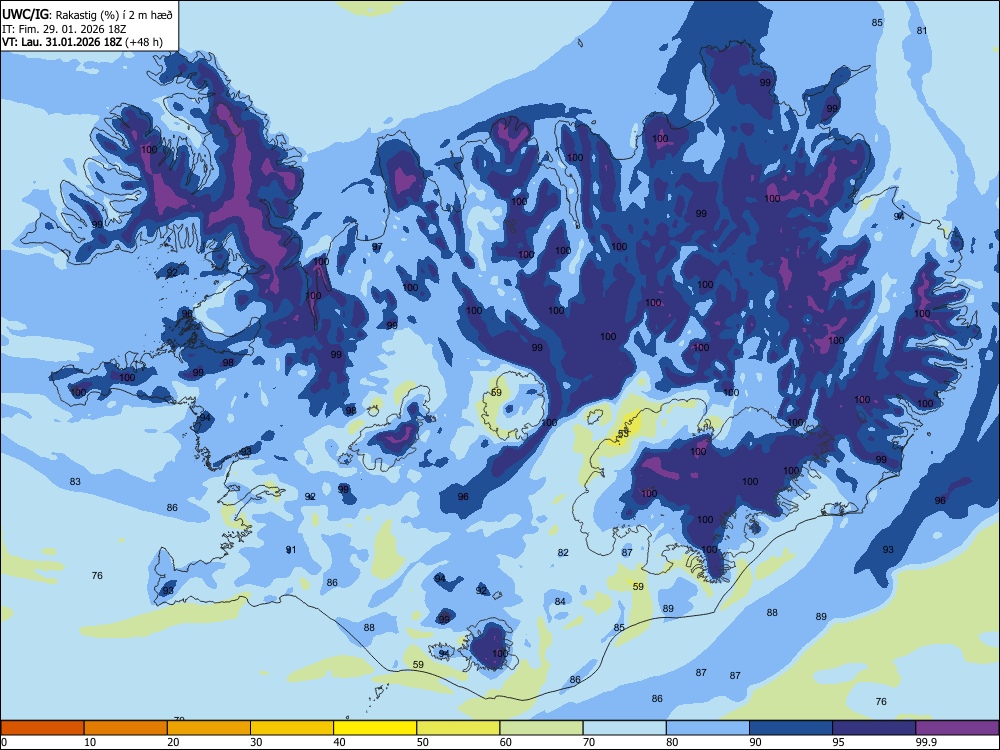Click the humidity value '82' on the map

click(x=563, y=552)
